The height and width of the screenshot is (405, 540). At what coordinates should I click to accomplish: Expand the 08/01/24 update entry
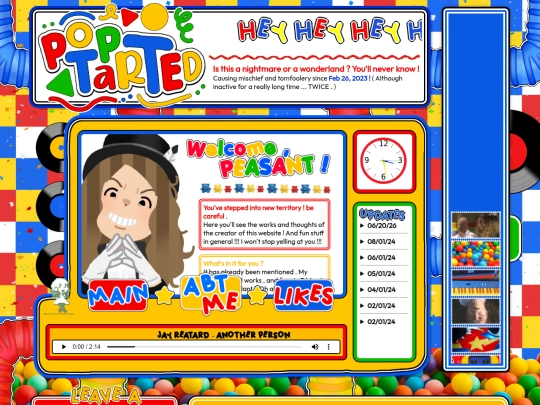[x=381, y=241]
